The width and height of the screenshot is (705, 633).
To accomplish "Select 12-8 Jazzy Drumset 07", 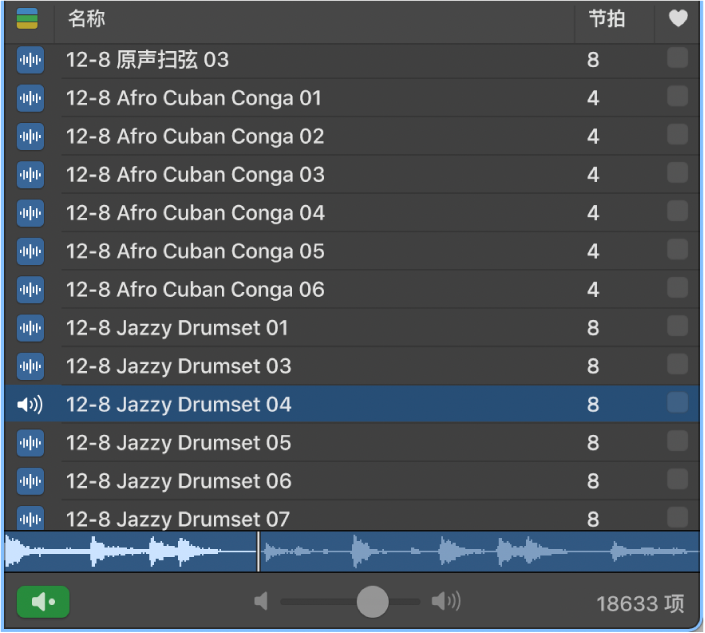I will [x=178, y=519].
